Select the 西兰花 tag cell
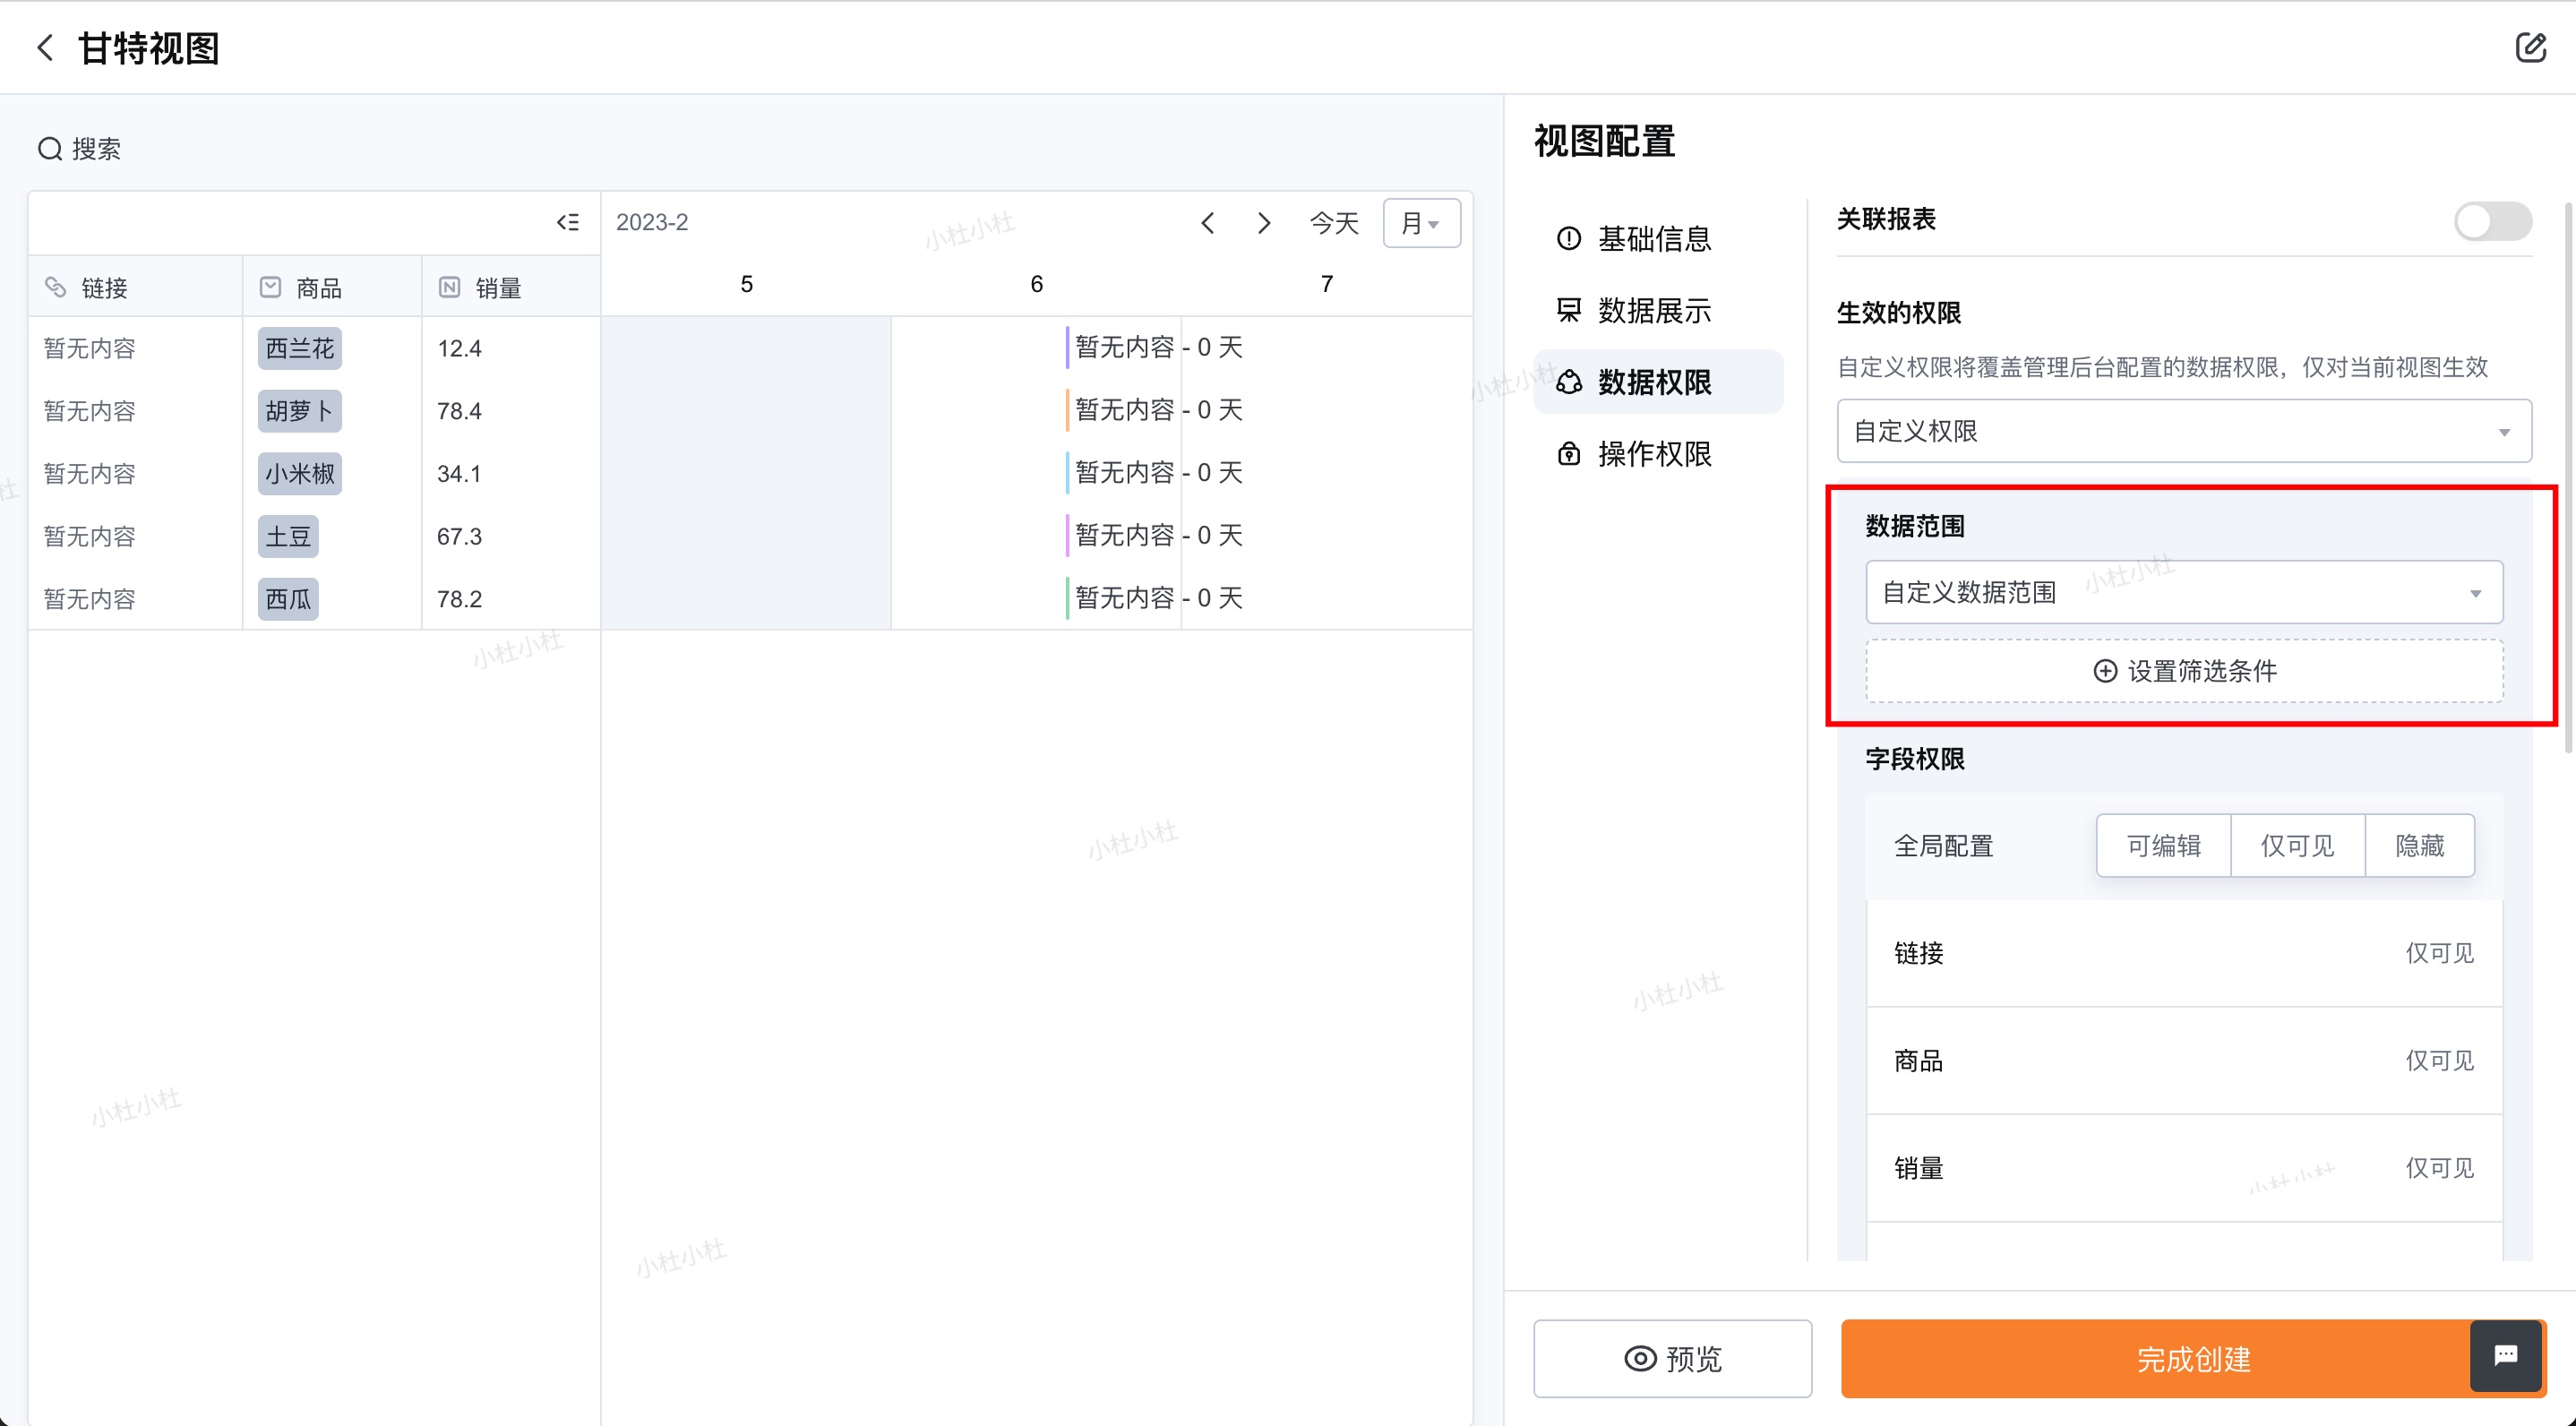This screenshot has height=1426, width=2576. [x=300, y=348]
